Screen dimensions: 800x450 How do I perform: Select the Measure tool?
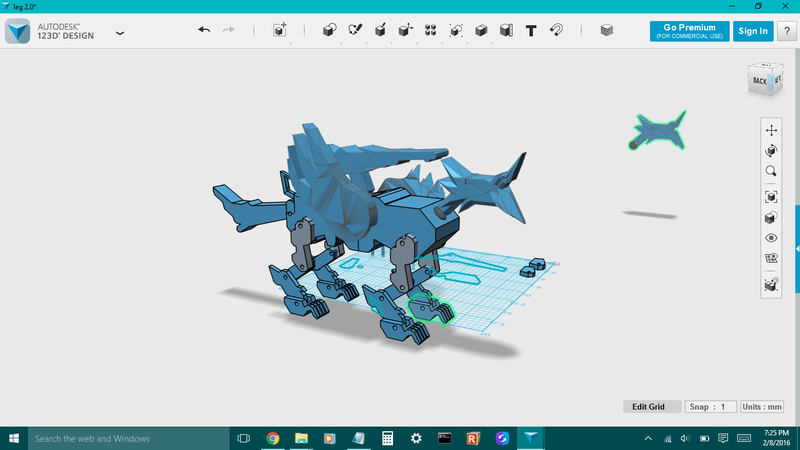coord(506,30)
